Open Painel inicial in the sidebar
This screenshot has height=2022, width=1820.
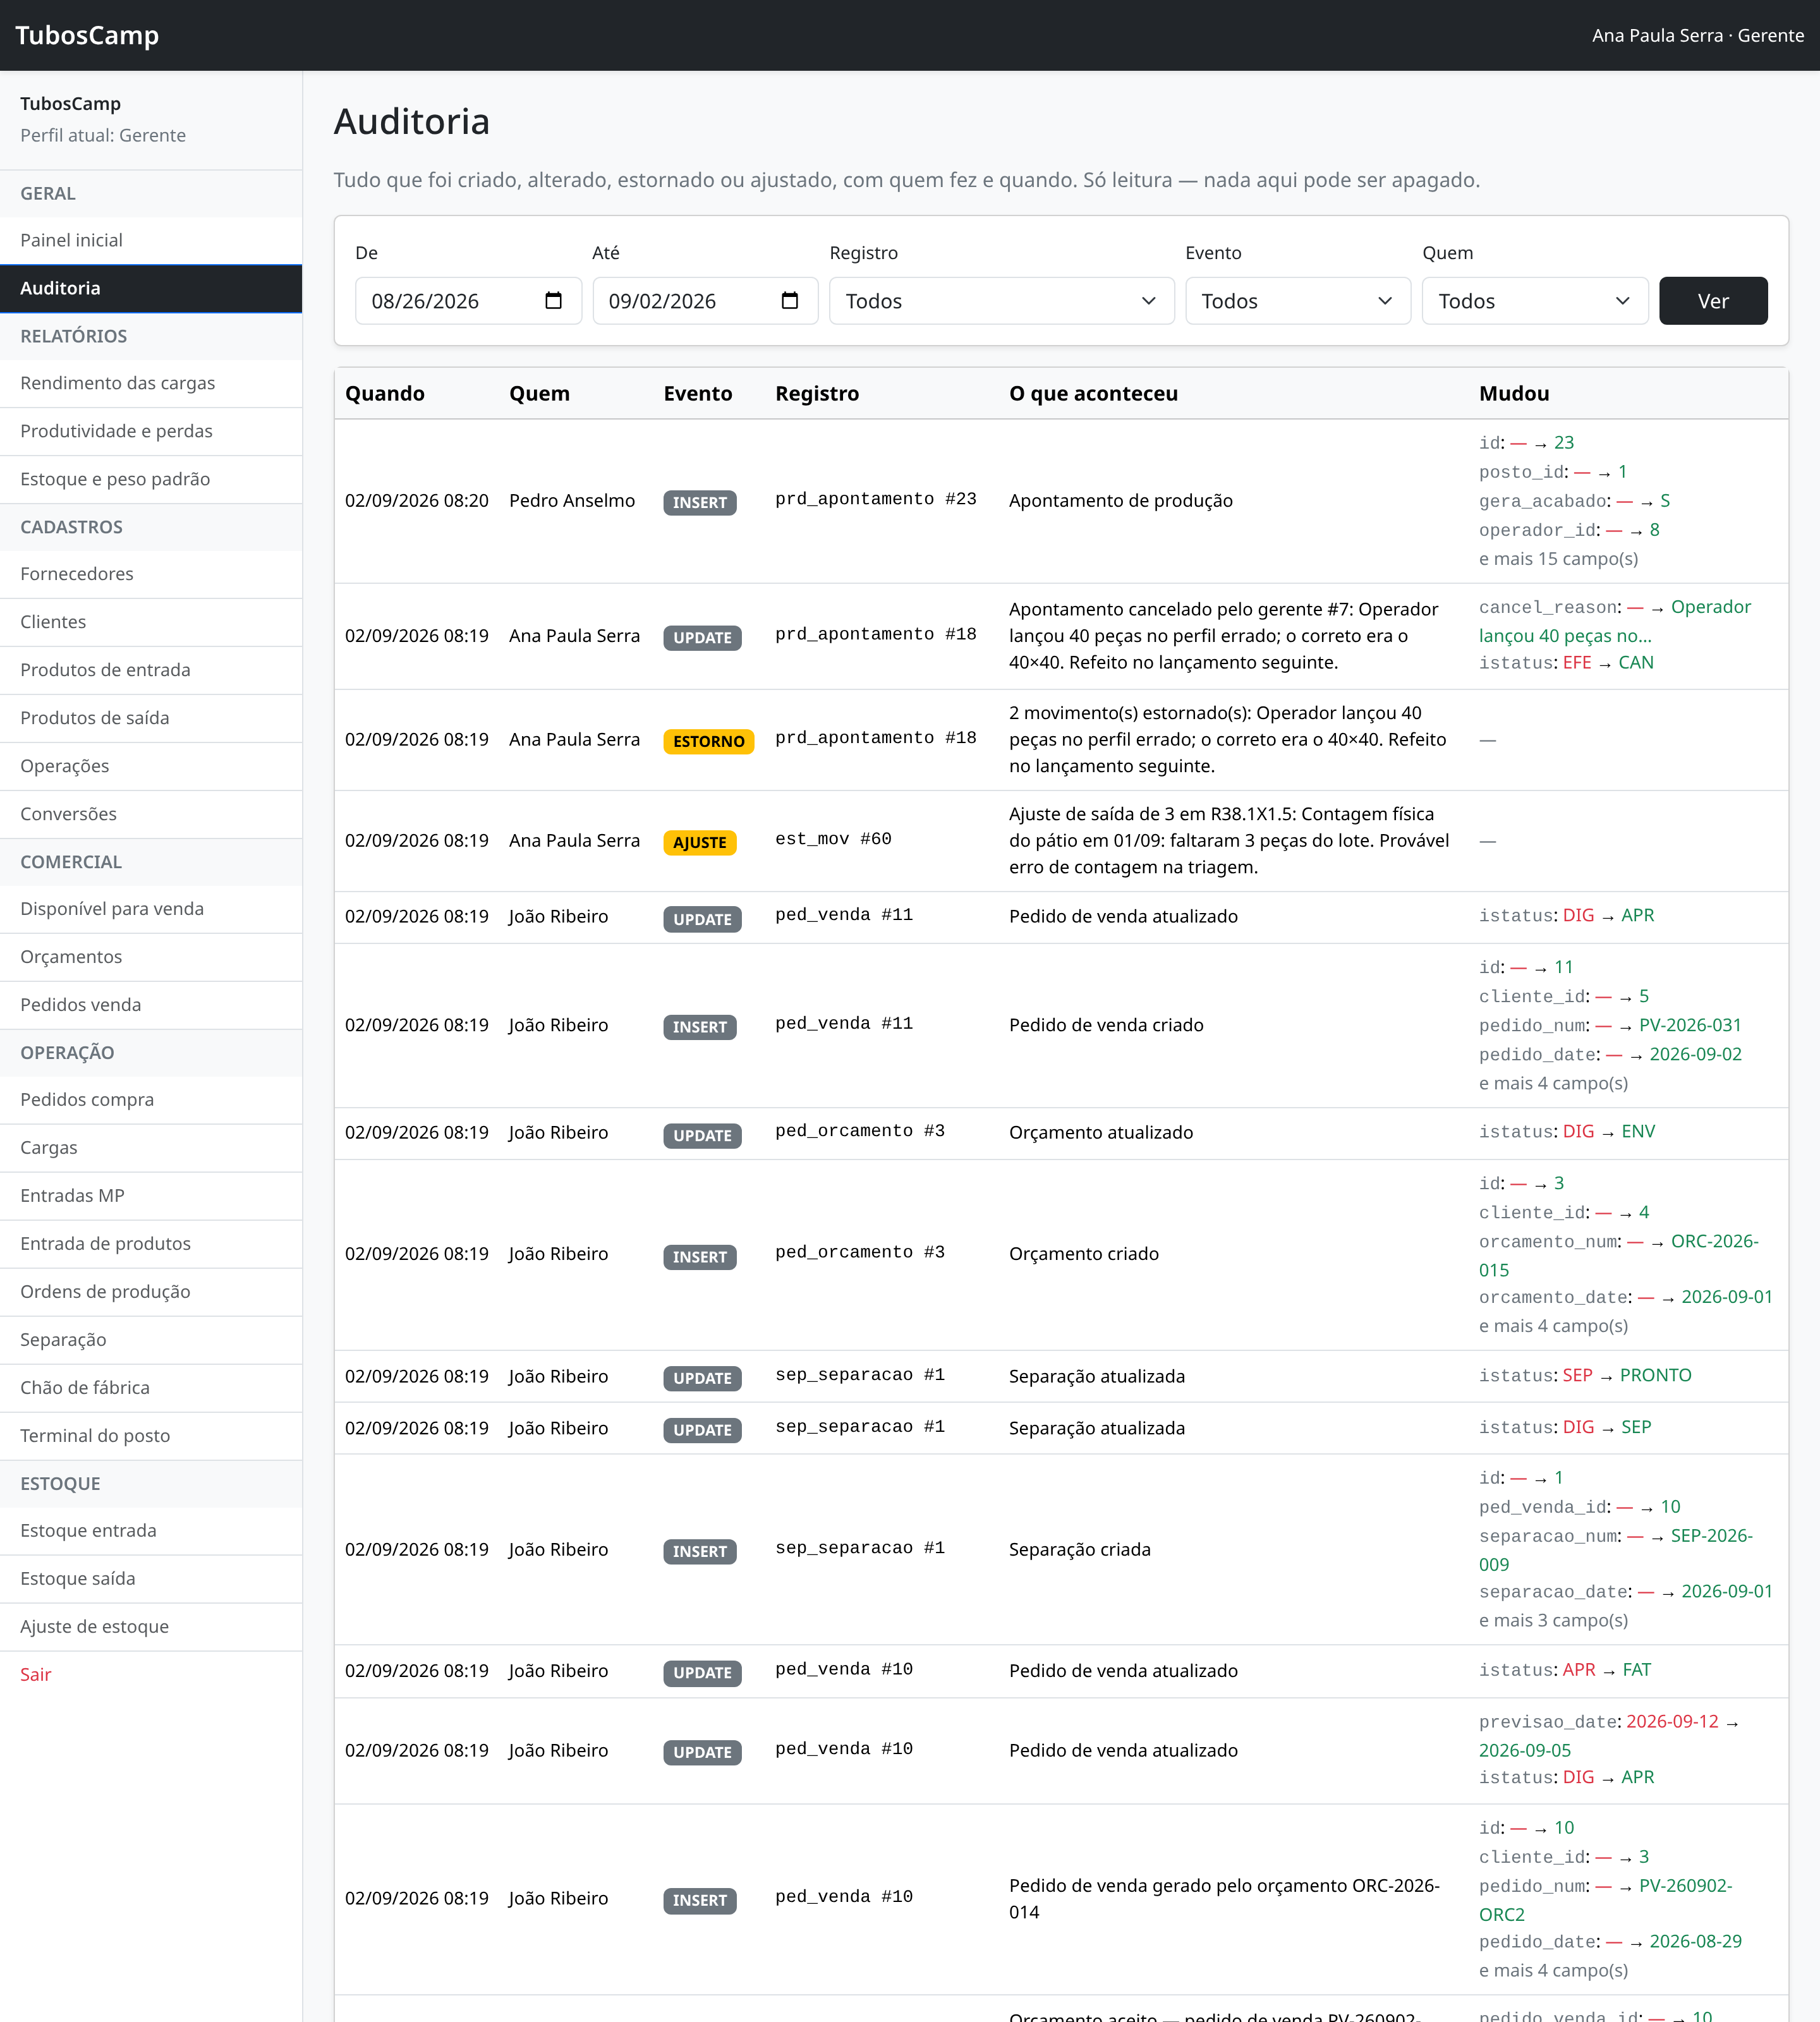point(151,240)
